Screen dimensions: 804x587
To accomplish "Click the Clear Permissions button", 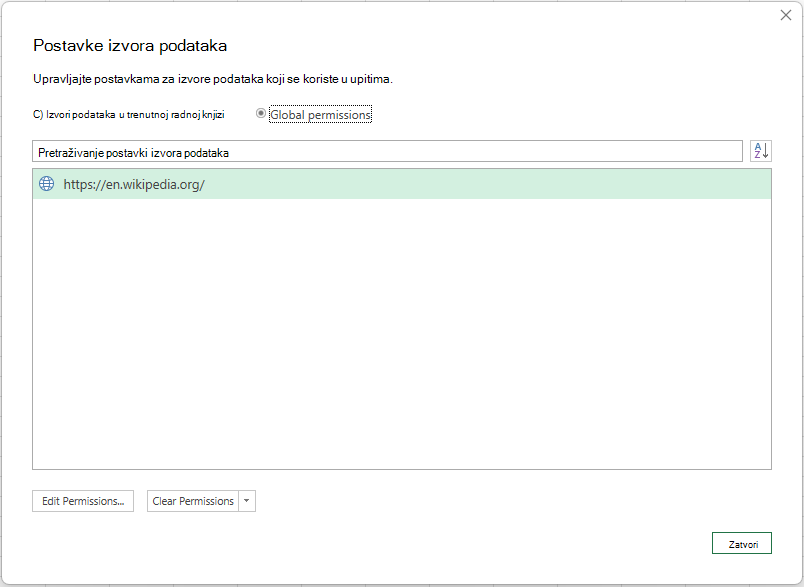I will 193,501.
